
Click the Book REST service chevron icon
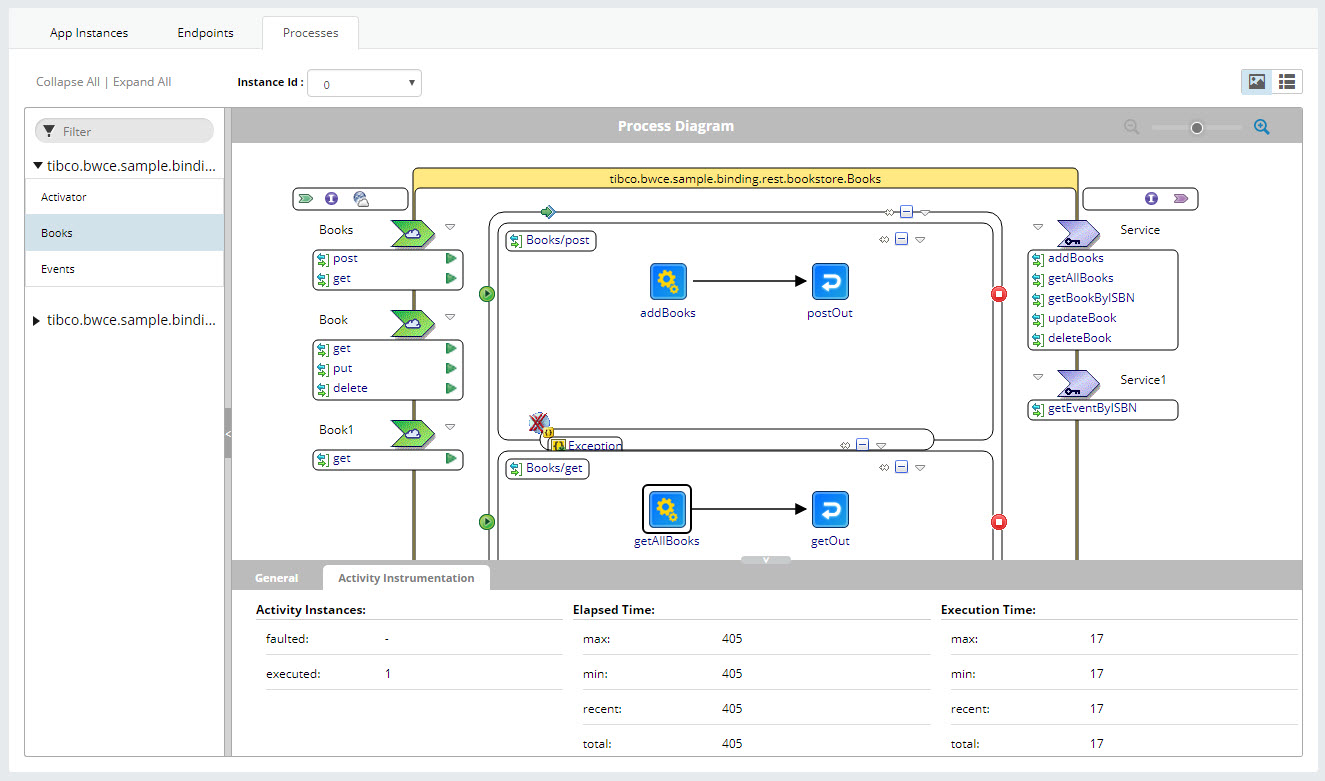pyautogui.click(x=412, y=323)
